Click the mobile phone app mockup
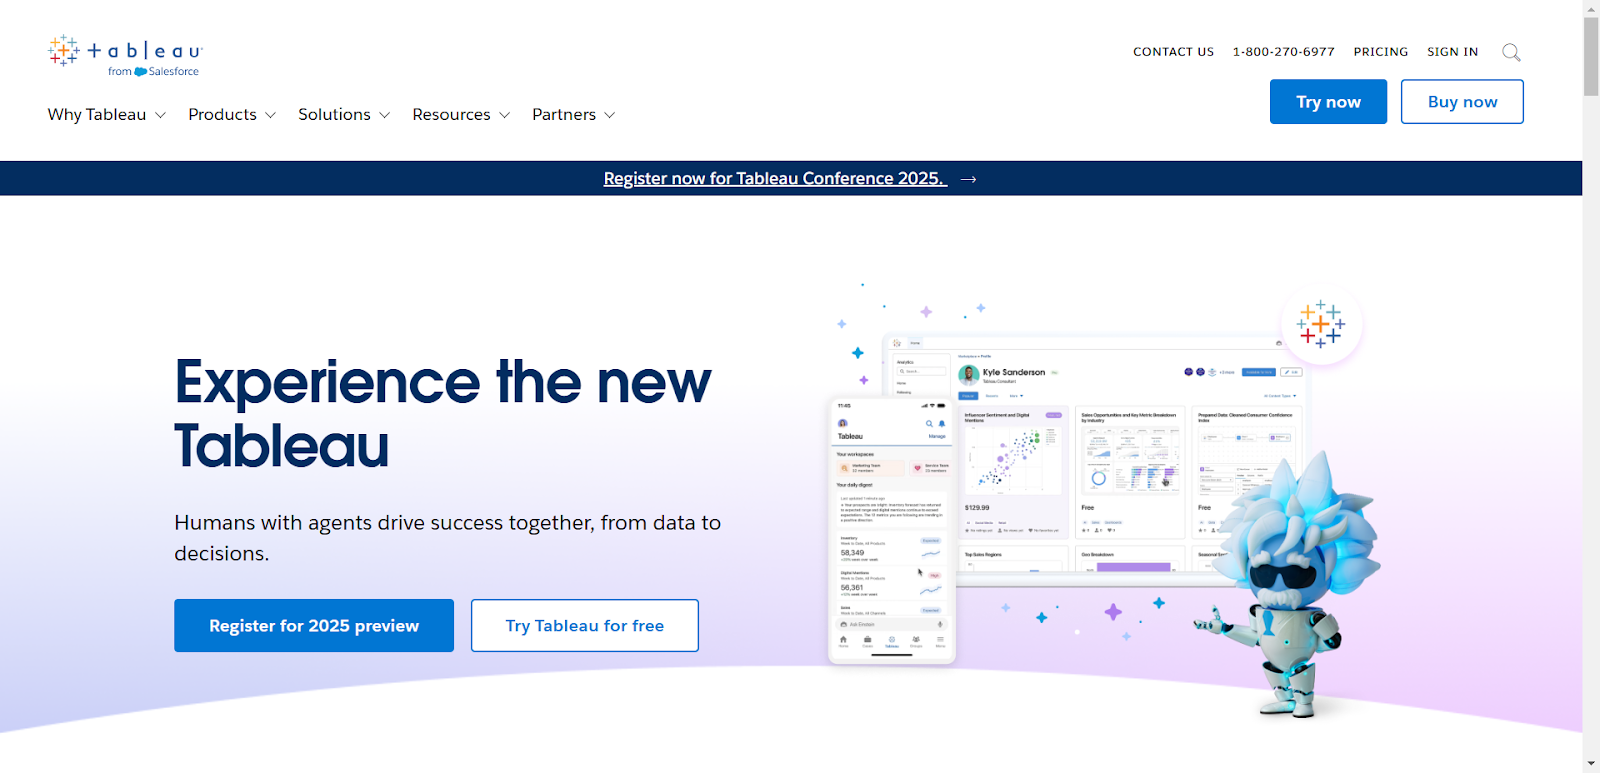 click(x=892, y=530)
